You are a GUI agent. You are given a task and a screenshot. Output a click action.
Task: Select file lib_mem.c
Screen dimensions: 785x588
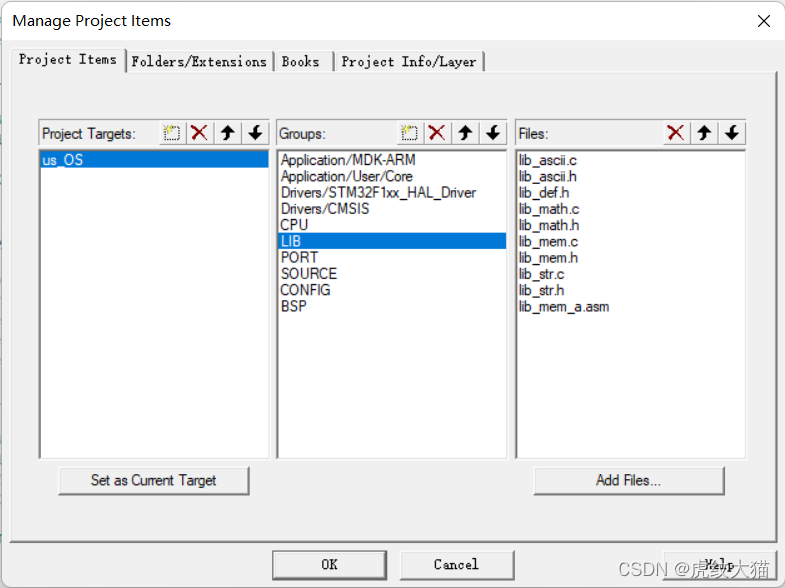[630, 241]
